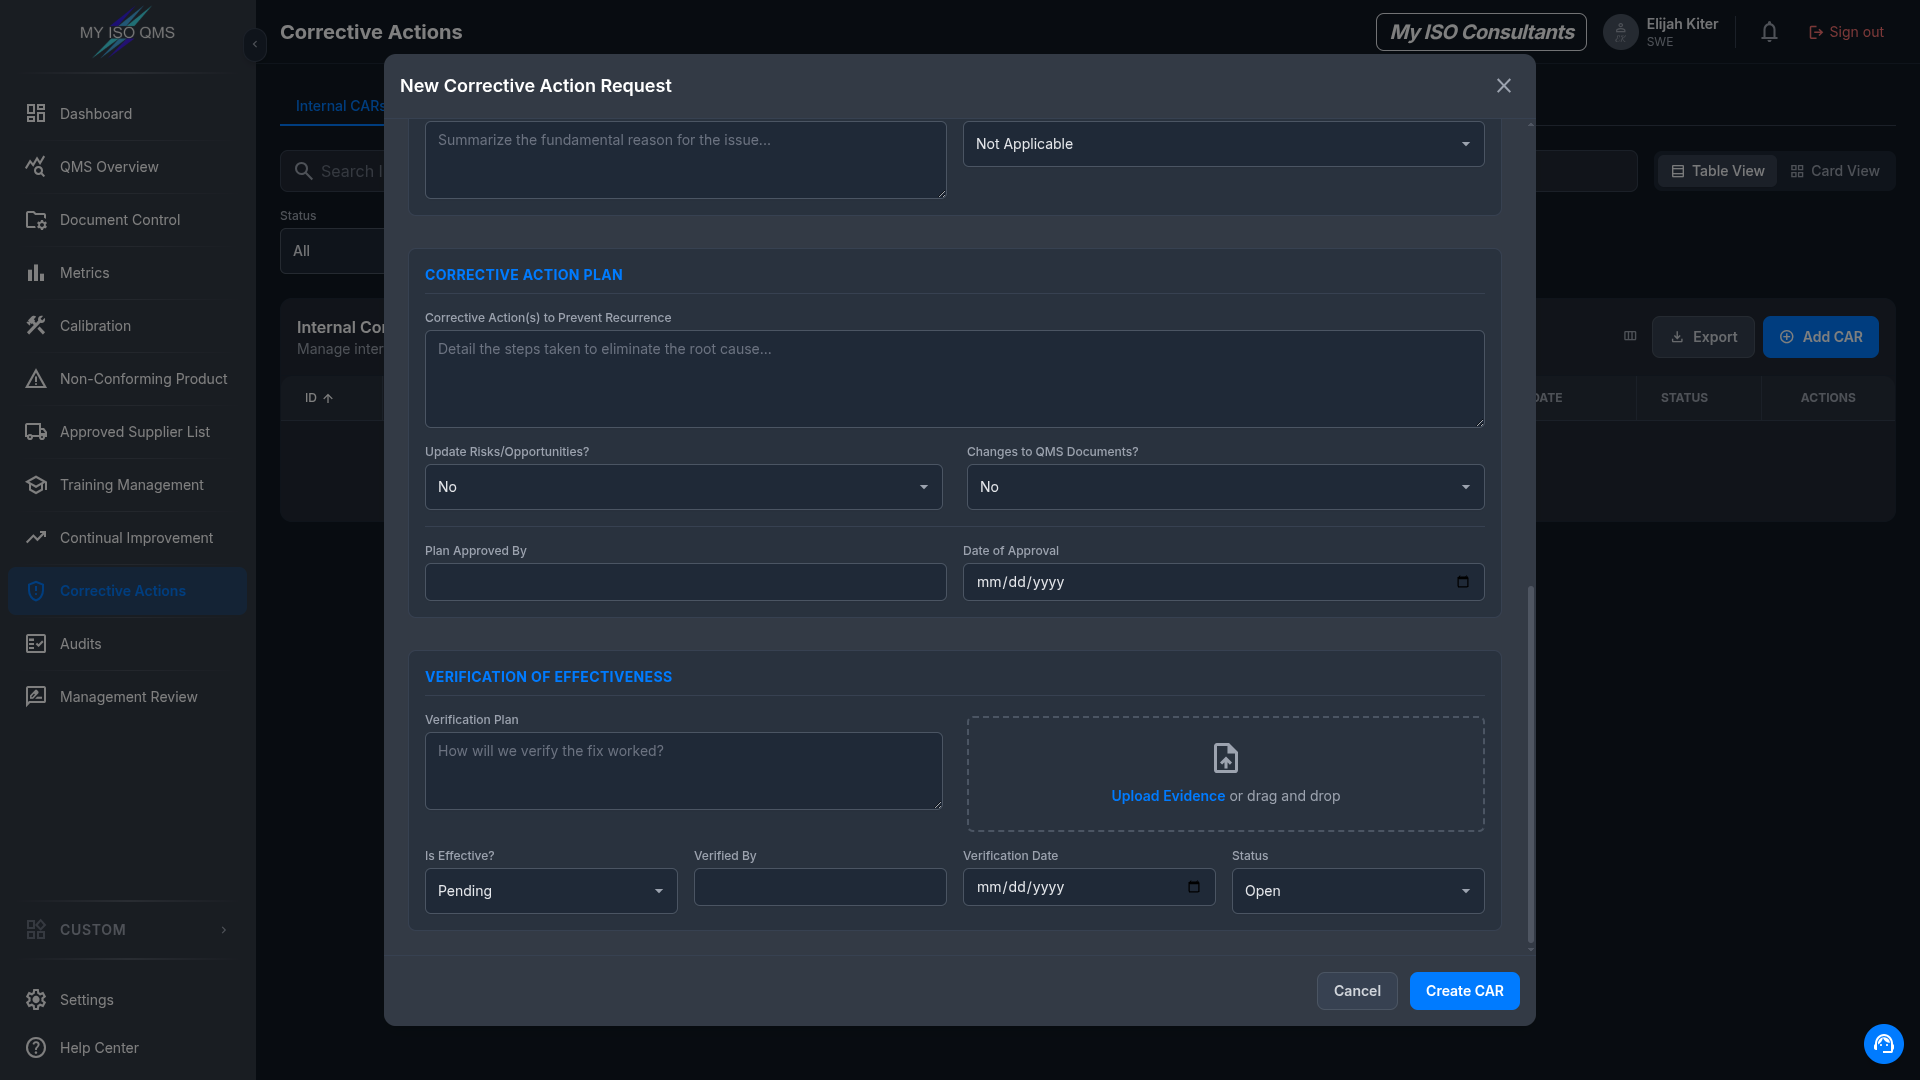Click the modal's vertical scrollbar

(1531, 765)
